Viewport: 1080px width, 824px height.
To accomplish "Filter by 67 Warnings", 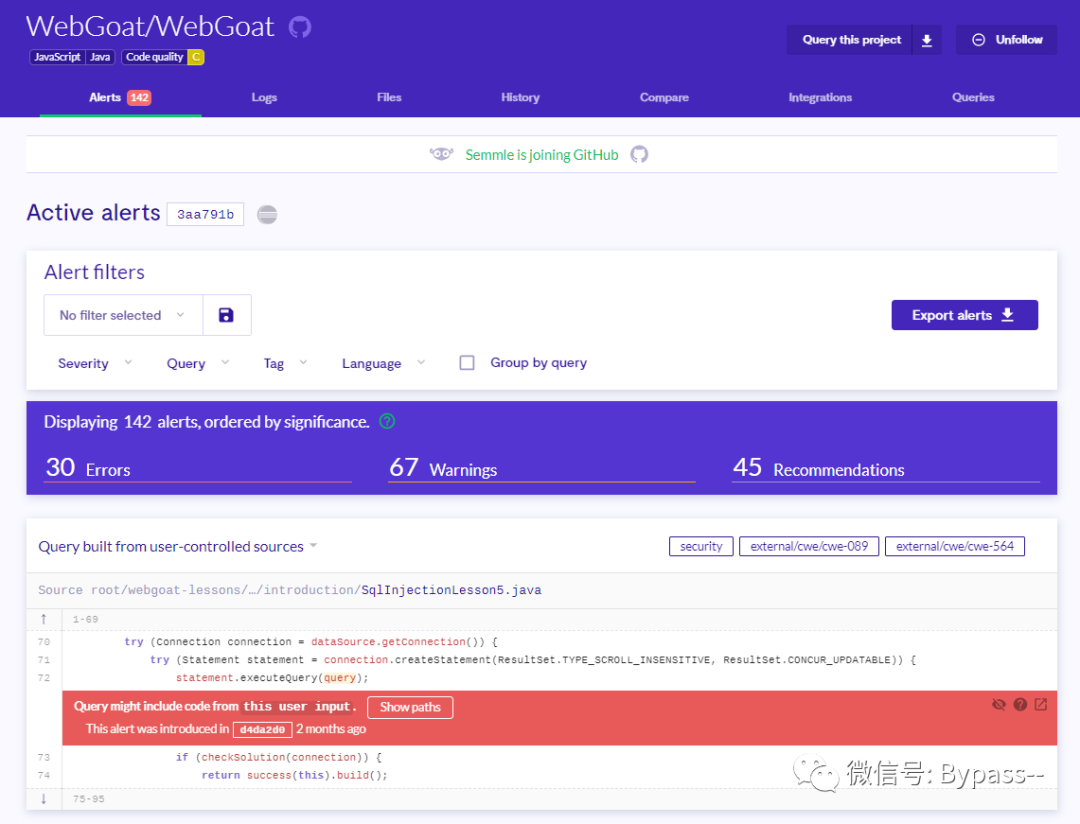I will [x=541, y=467].
